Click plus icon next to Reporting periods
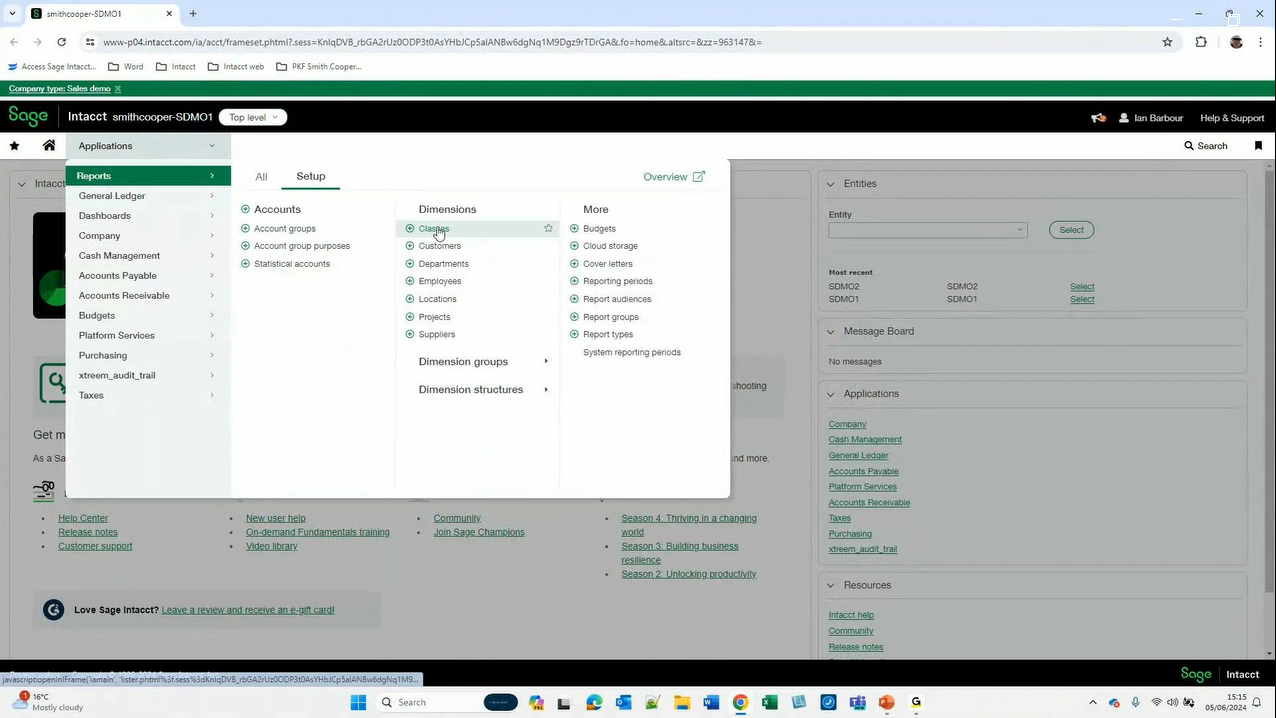The image size is (1276, 718). 574,281
